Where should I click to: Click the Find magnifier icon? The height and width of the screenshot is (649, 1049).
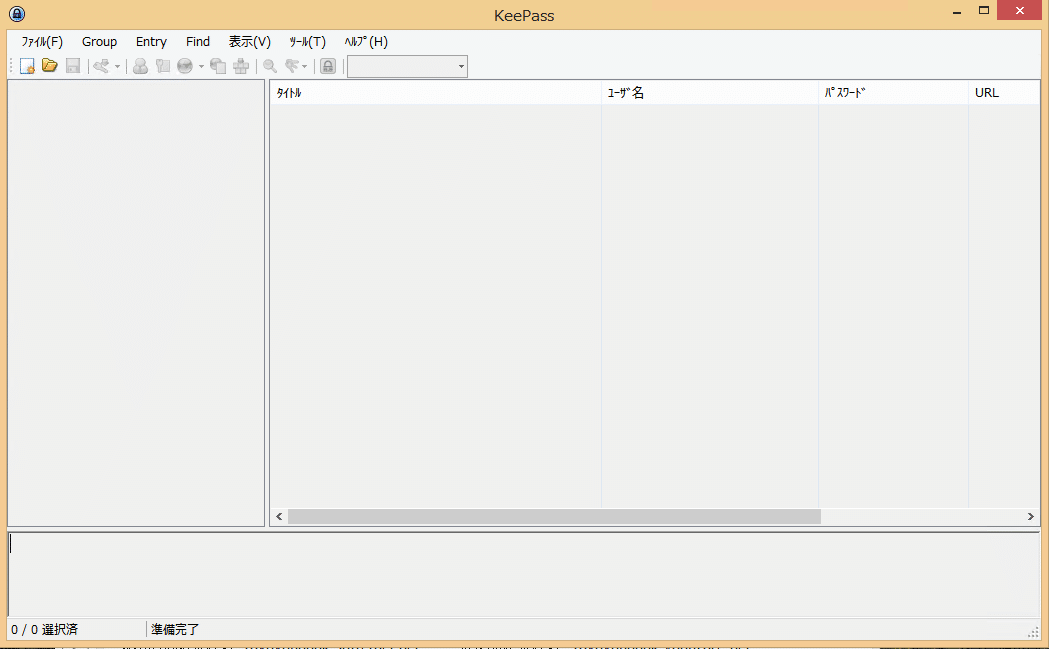(x=270, y=66)
